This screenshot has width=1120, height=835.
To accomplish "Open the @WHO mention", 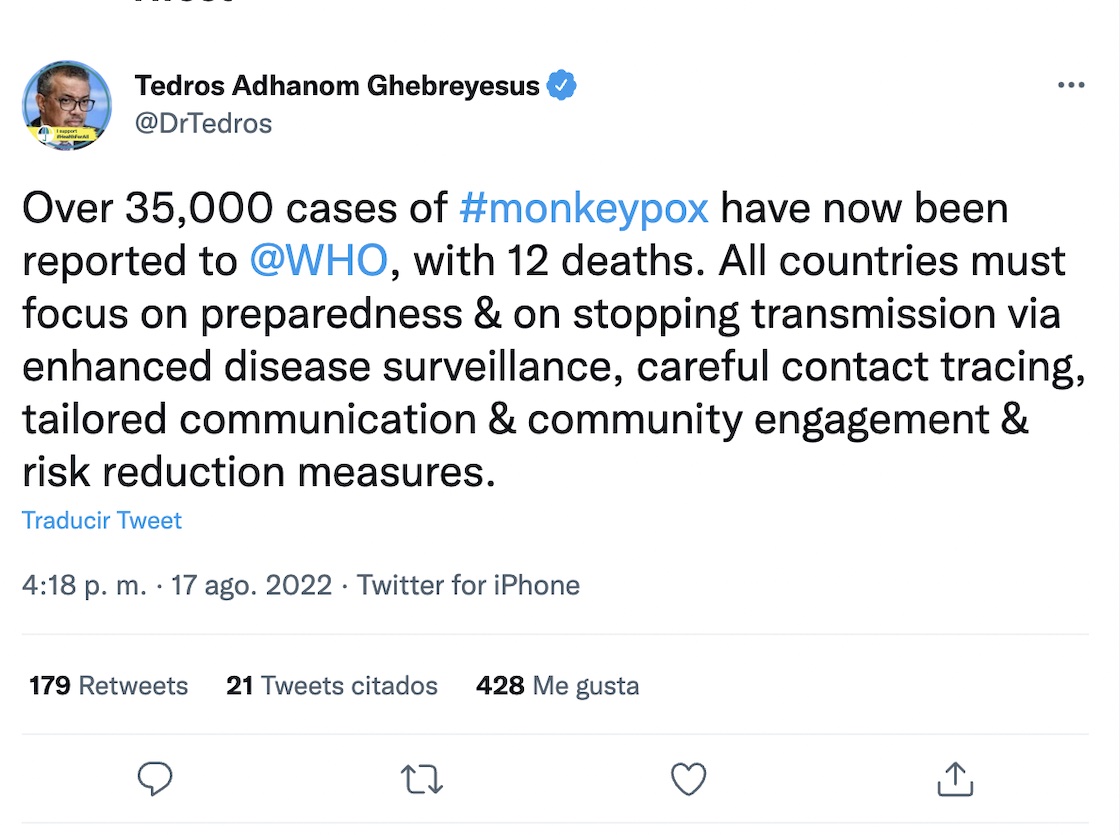I will pos(318,260).
